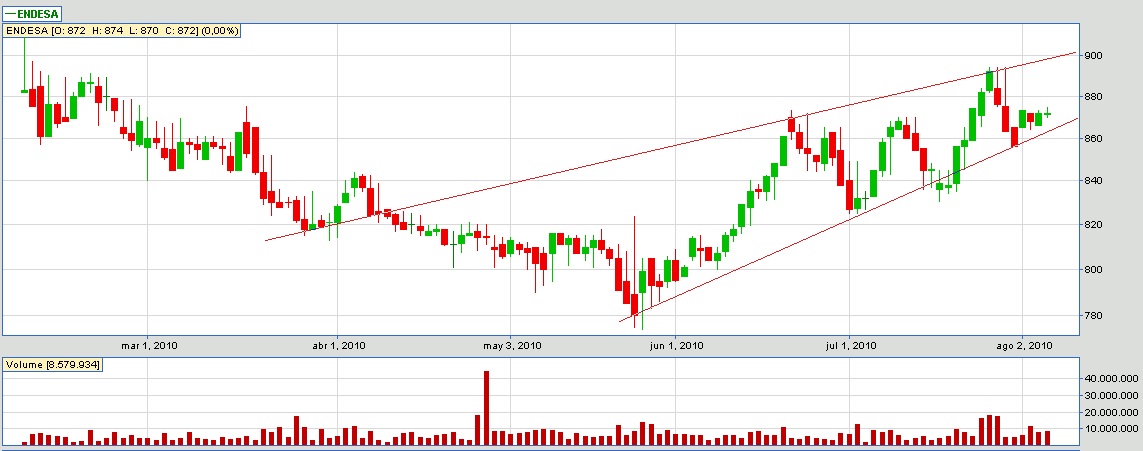Select the upper channel trendline

(x=671, y=146)
